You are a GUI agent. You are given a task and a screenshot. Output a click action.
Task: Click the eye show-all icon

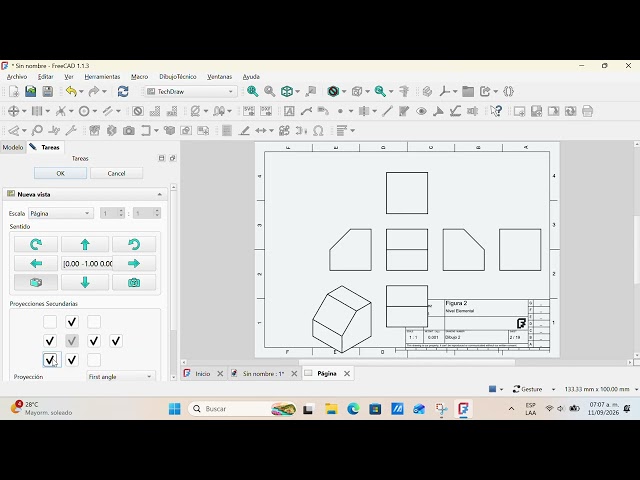click(421, 111)
